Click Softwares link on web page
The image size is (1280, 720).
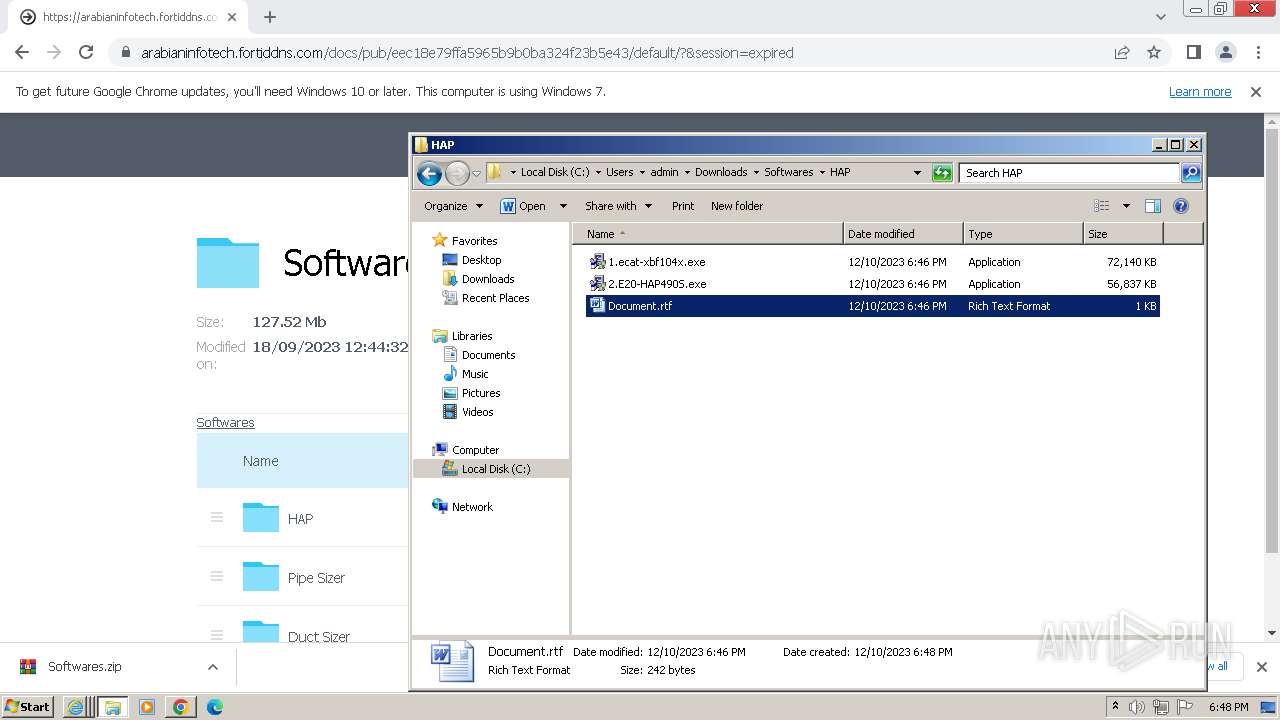[x=225, y=423]
